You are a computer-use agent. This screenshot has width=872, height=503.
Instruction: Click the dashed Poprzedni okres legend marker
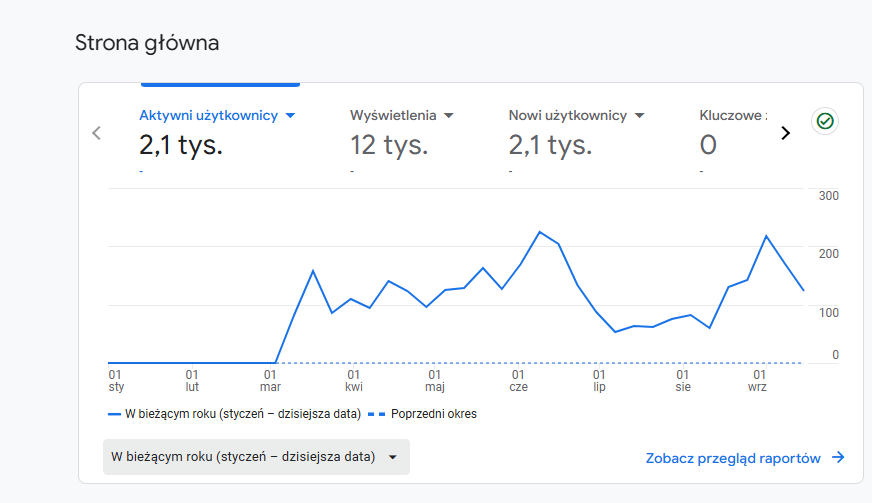pos(377,414)
